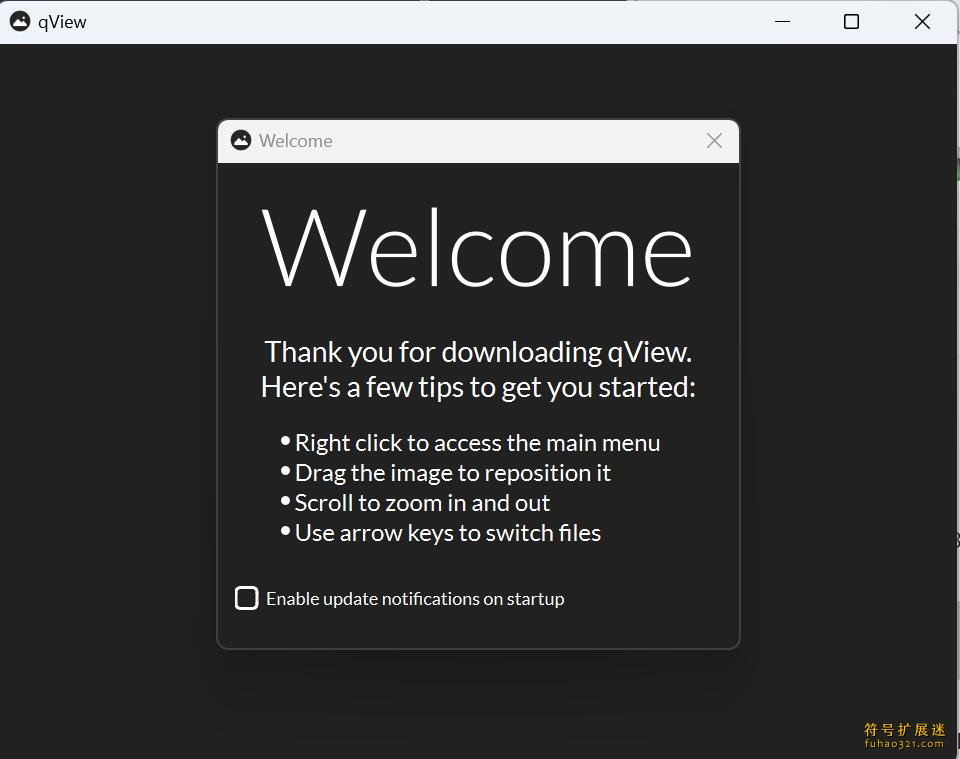
Task: Click the scroll to zoom tip text
Action: click(422, 503)
